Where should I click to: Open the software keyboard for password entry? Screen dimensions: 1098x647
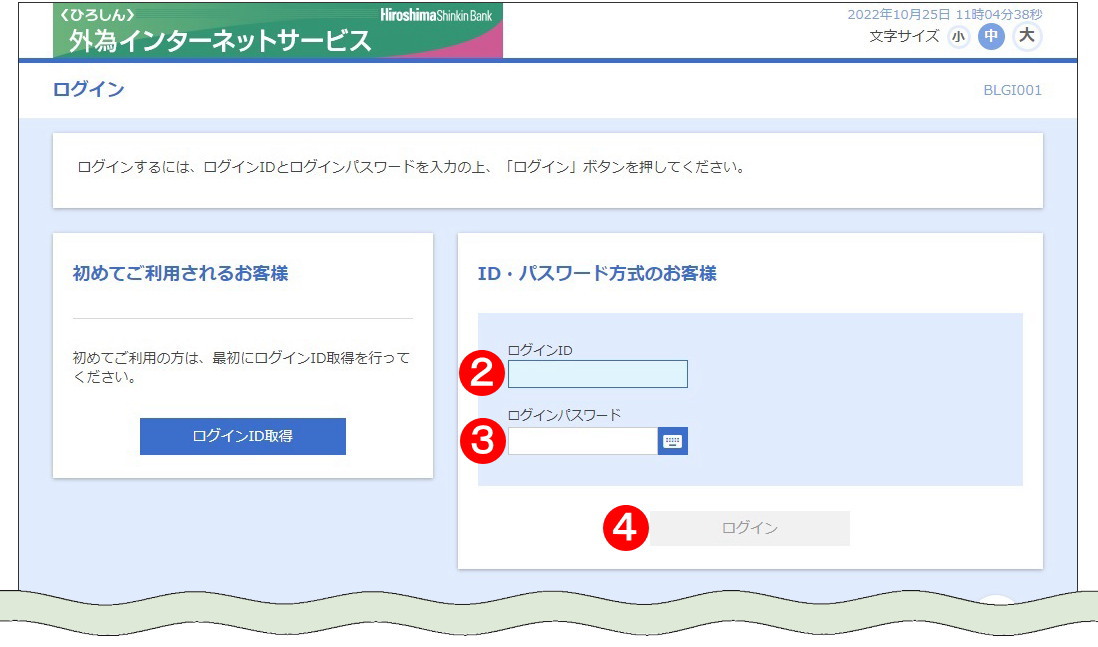click(672, 441)
